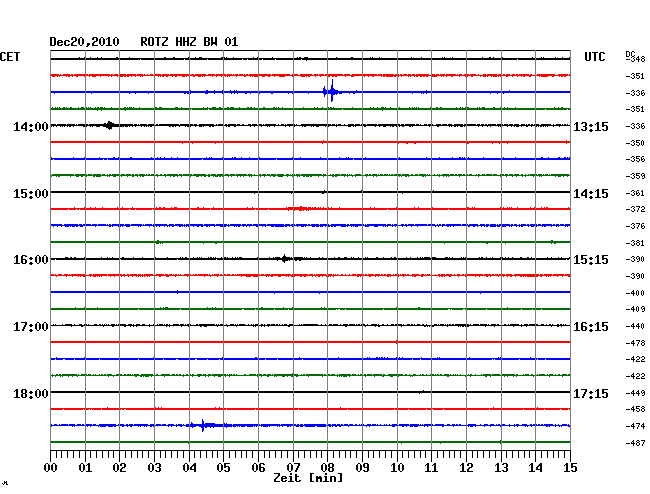Click the DC offset value -487
Screen dimensions: 650x494
(x=635, y=443)
